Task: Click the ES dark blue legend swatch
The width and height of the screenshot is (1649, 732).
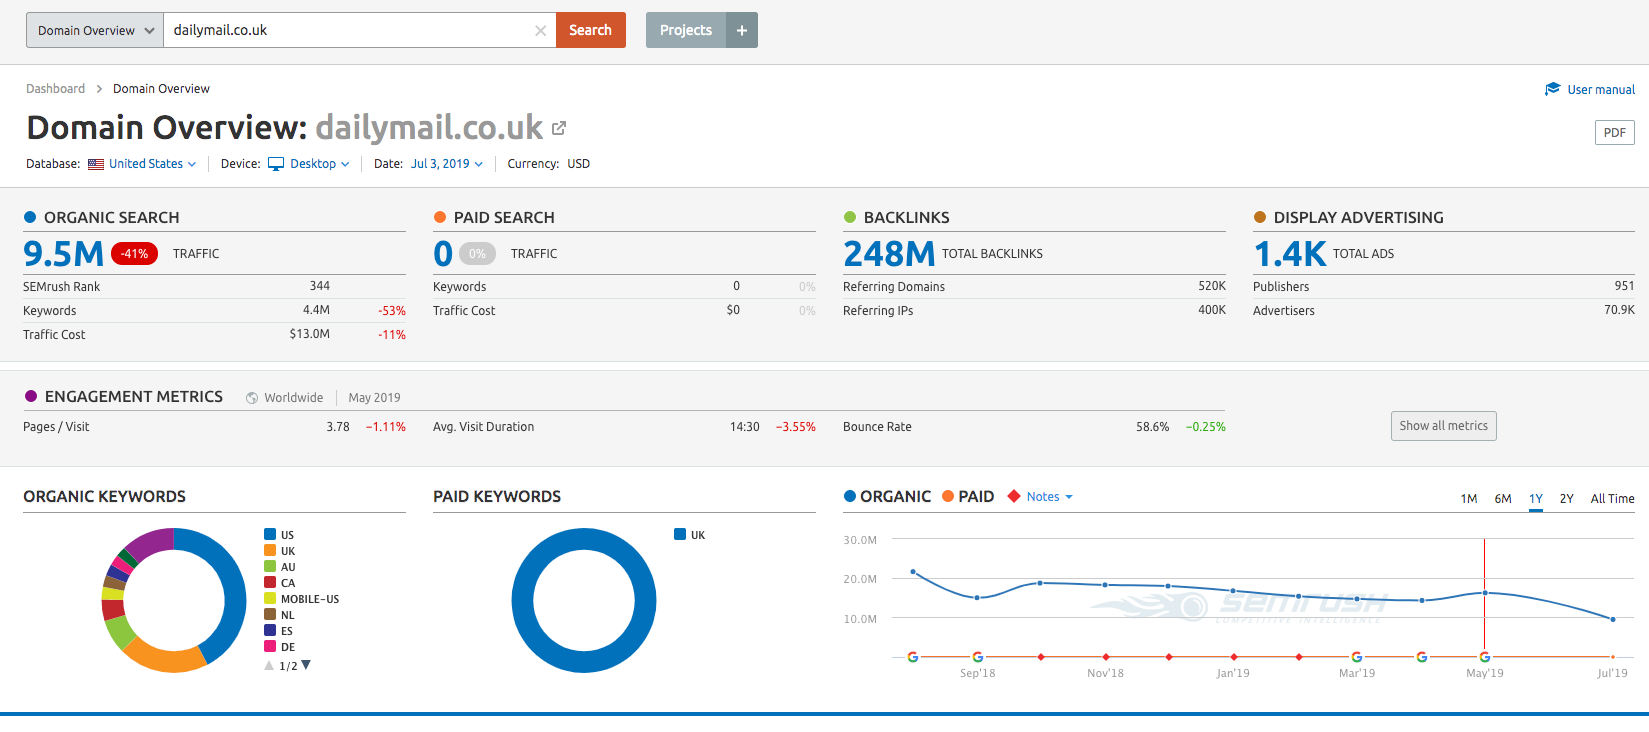Action: (270, 631)
